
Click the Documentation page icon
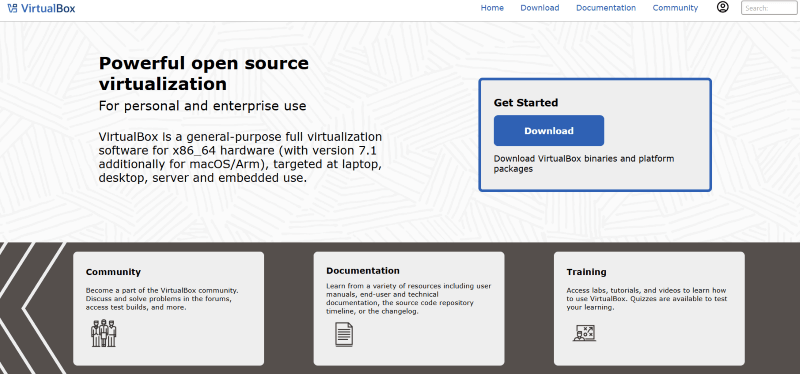pos(344,334)
